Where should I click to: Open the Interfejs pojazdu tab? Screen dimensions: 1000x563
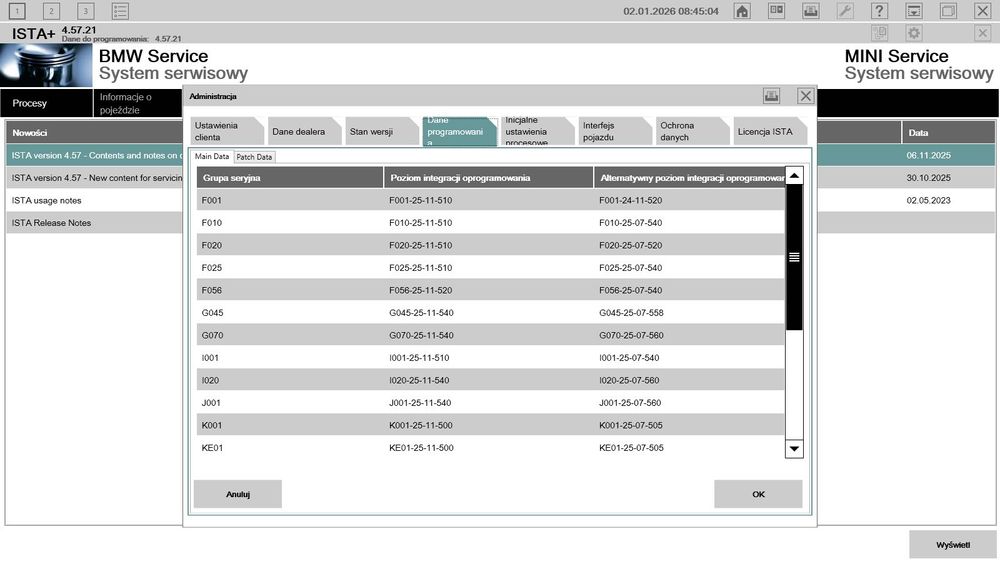(615, 131)
